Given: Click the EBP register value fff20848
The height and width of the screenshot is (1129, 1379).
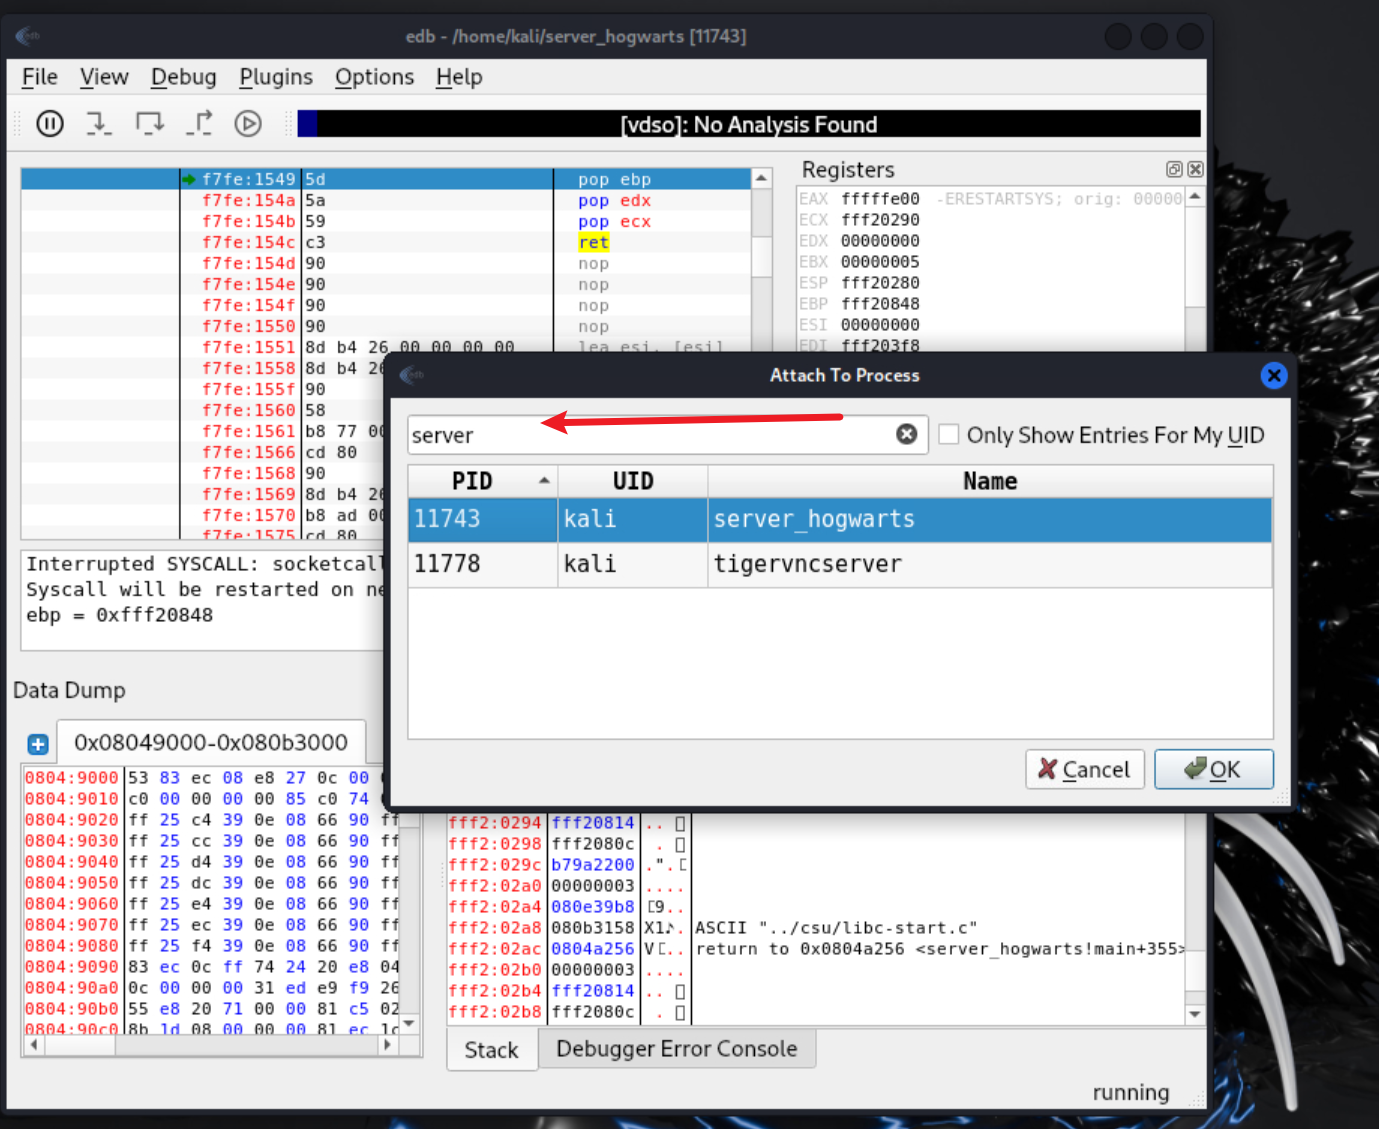Looking at the screenshot, I should tap(880, 304).
